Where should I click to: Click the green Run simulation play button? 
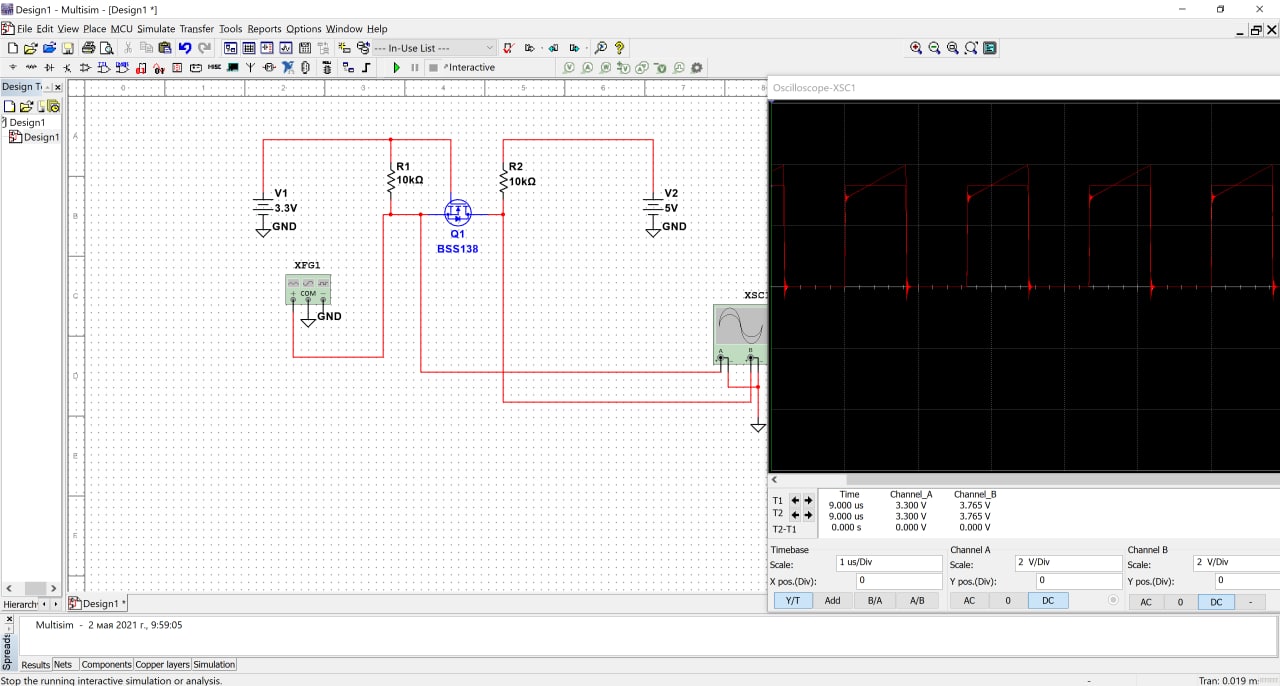pyautogui.click(x=397, y=68)
